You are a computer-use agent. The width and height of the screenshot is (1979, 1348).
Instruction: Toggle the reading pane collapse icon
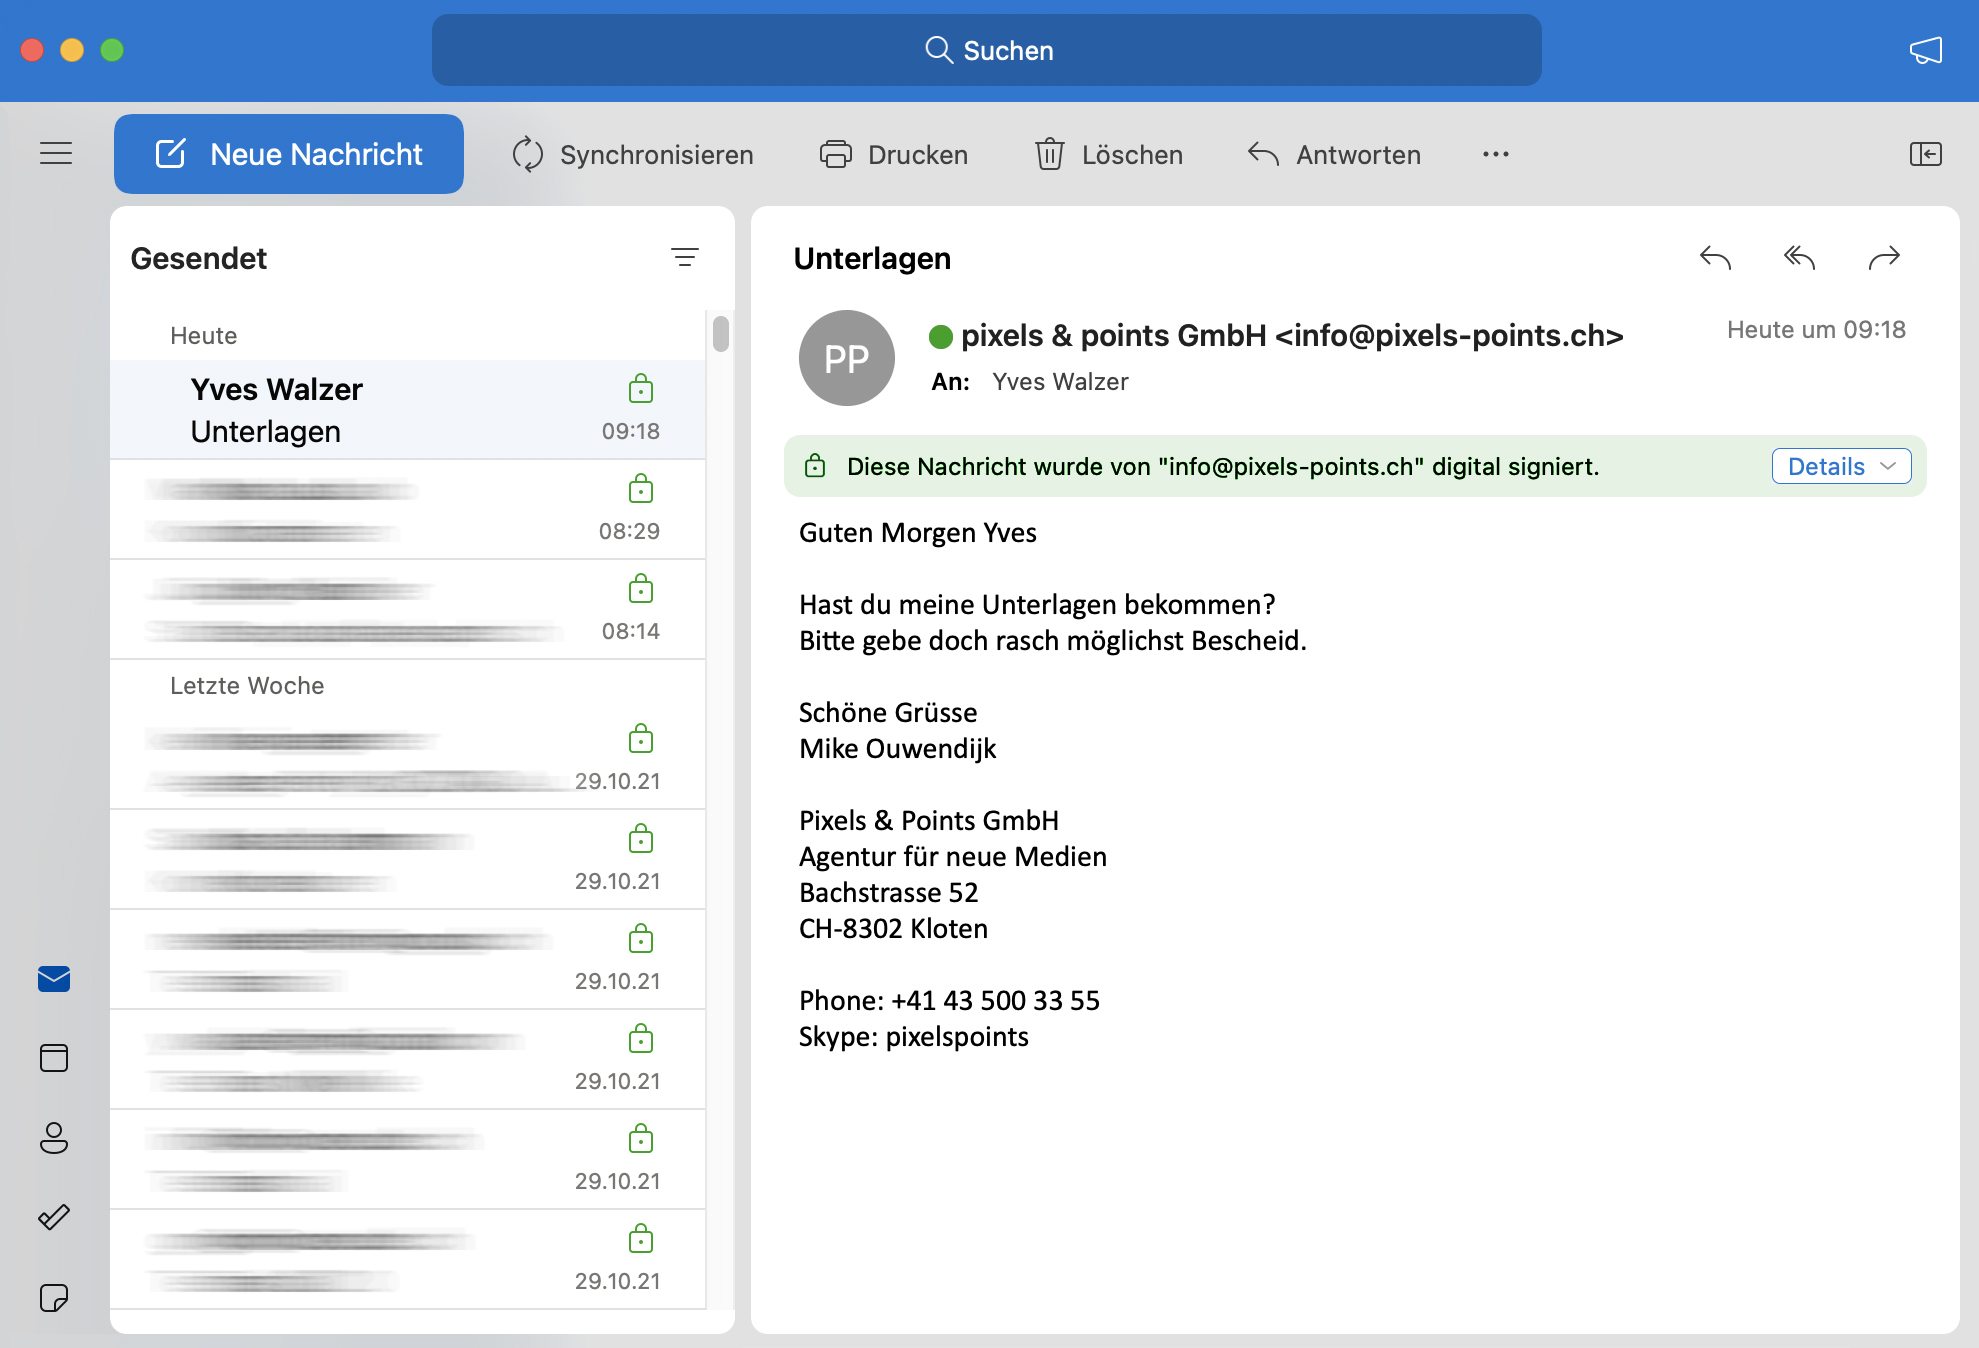coord(1925,154)
